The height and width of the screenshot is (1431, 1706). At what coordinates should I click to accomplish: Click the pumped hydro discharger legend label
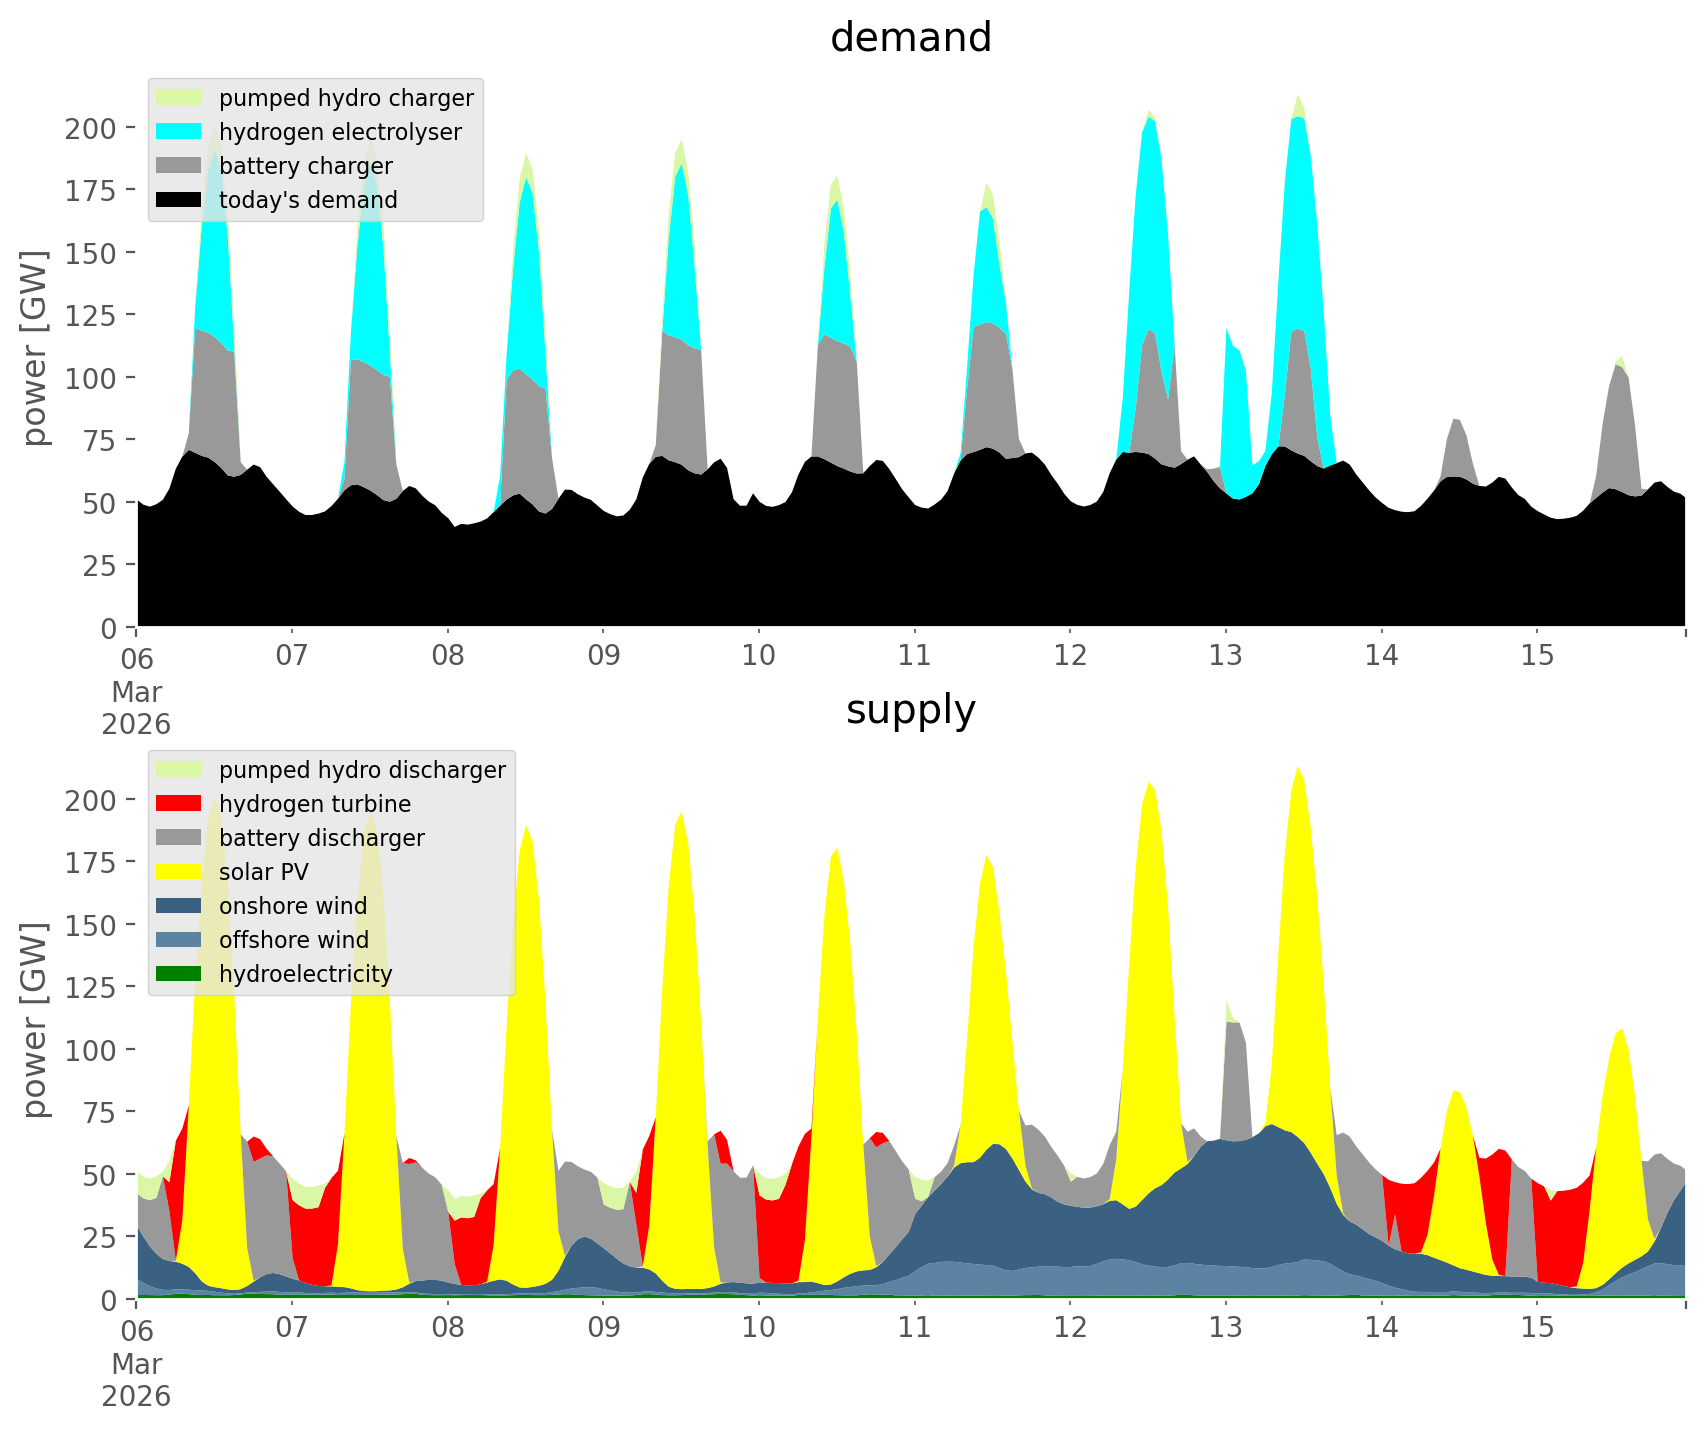click(362, 770)
